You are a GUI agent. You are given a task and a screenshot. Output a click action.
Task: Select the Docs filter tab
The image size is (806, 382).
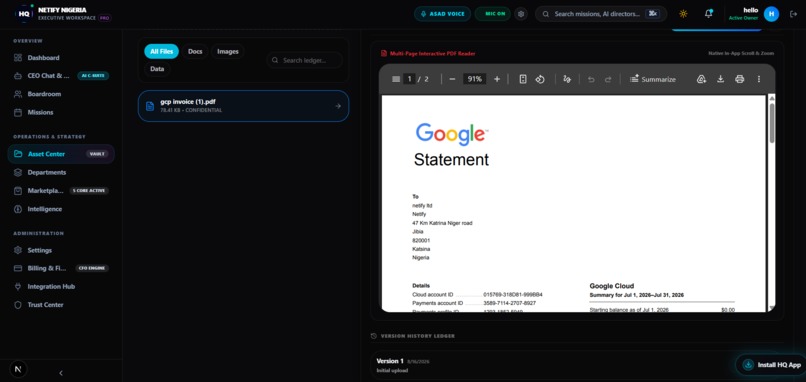coord(195,51)
